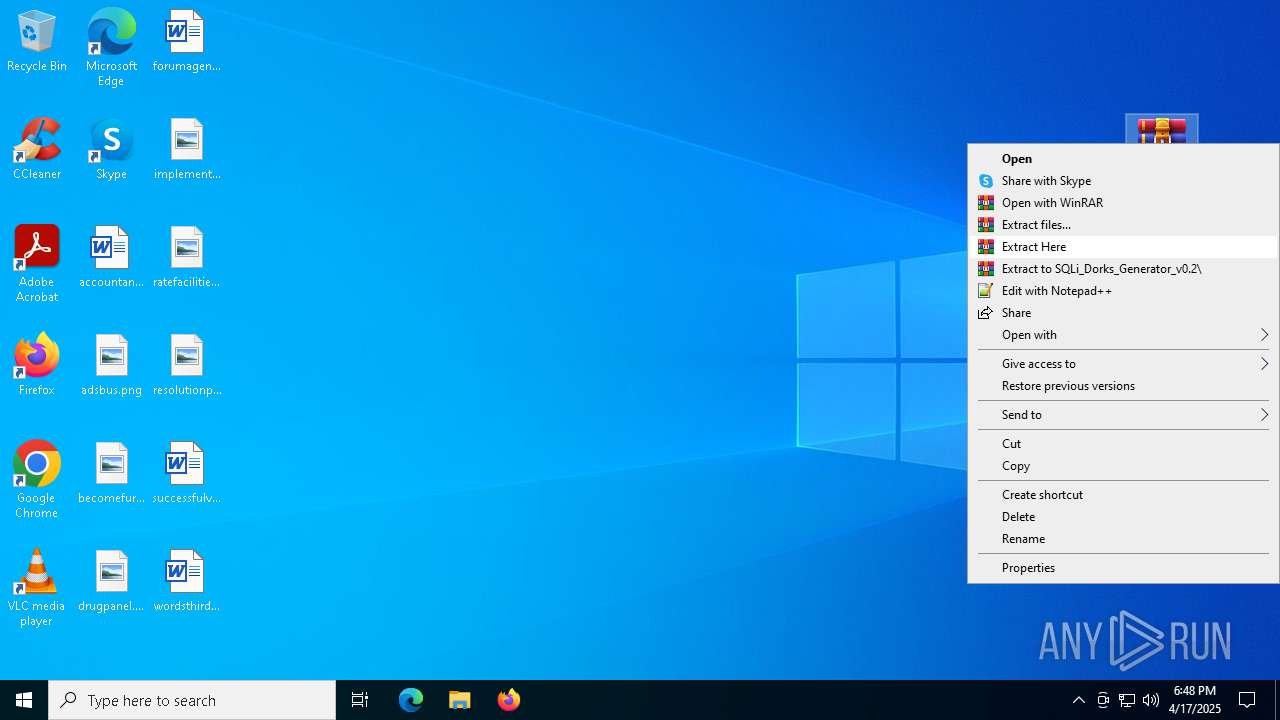Choose the Share menu entry

[x=1123, y=313]
